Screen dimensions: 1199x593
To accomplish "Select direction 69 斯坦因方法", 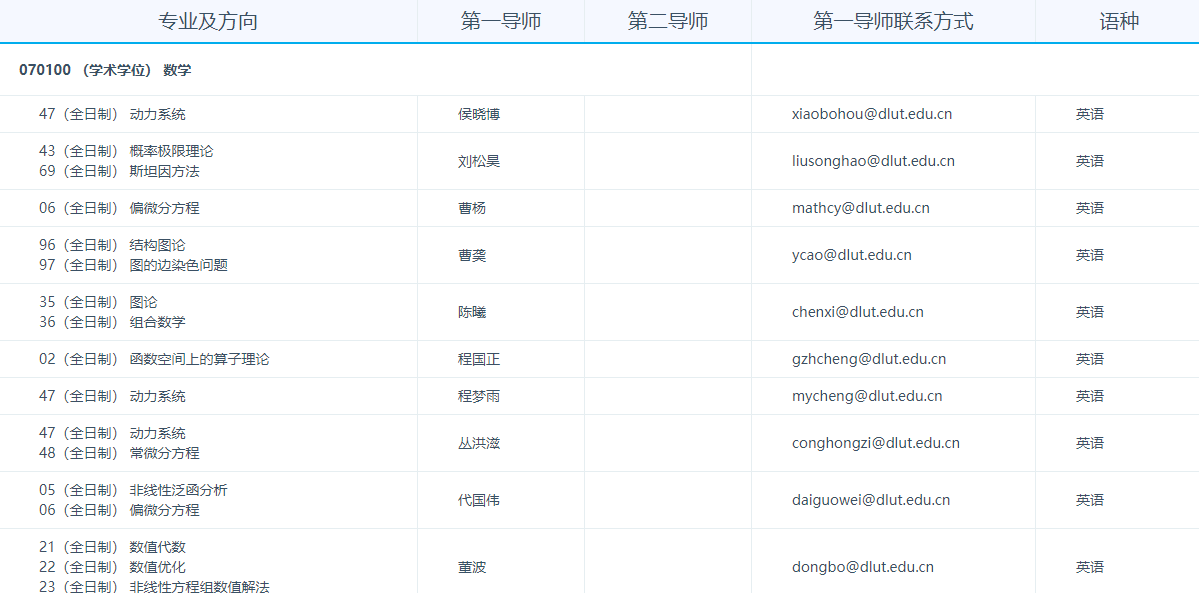I will (x=119, y=171).
